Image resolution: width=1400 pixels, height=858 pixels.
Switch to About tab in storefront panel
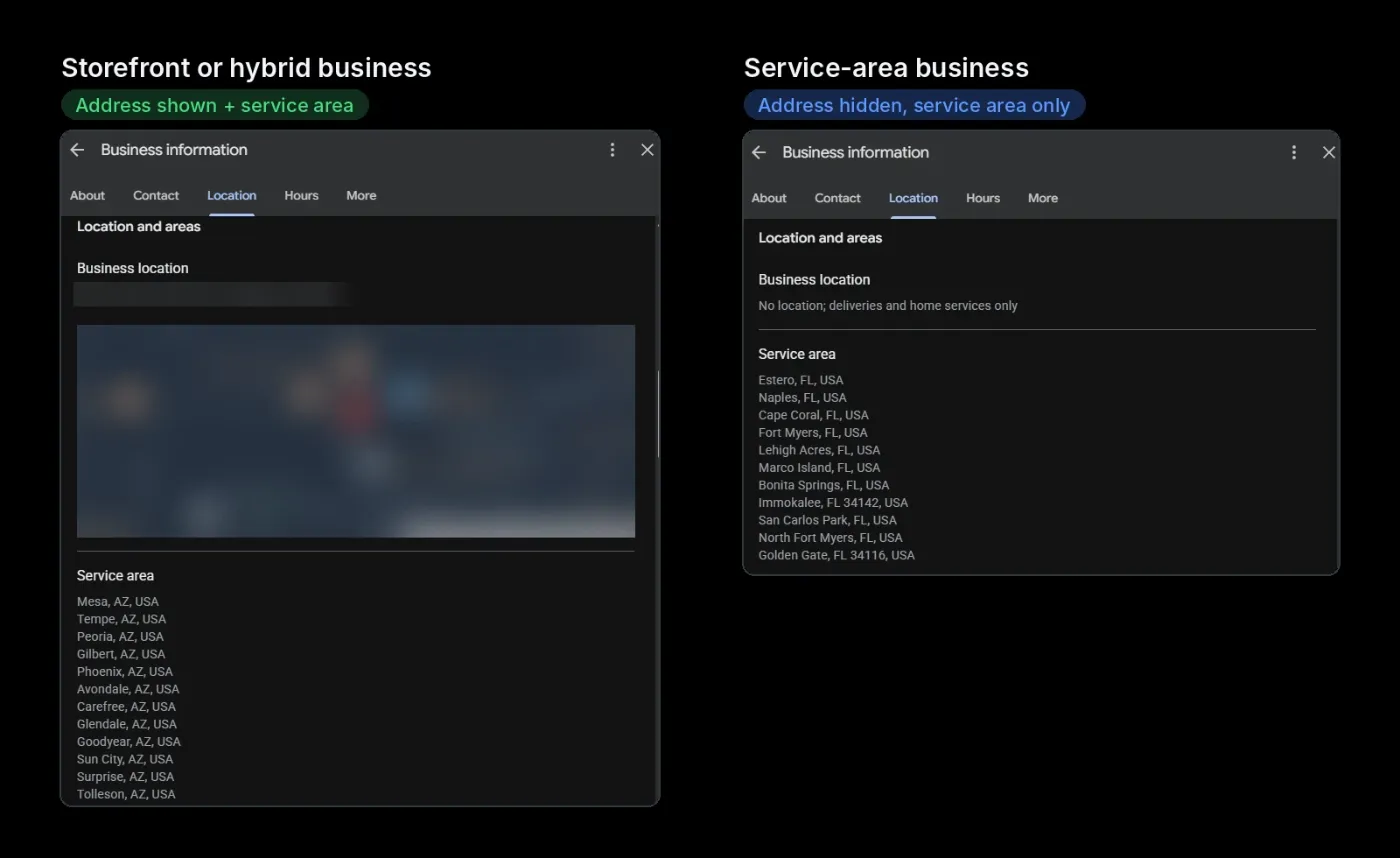pos(87,196)
